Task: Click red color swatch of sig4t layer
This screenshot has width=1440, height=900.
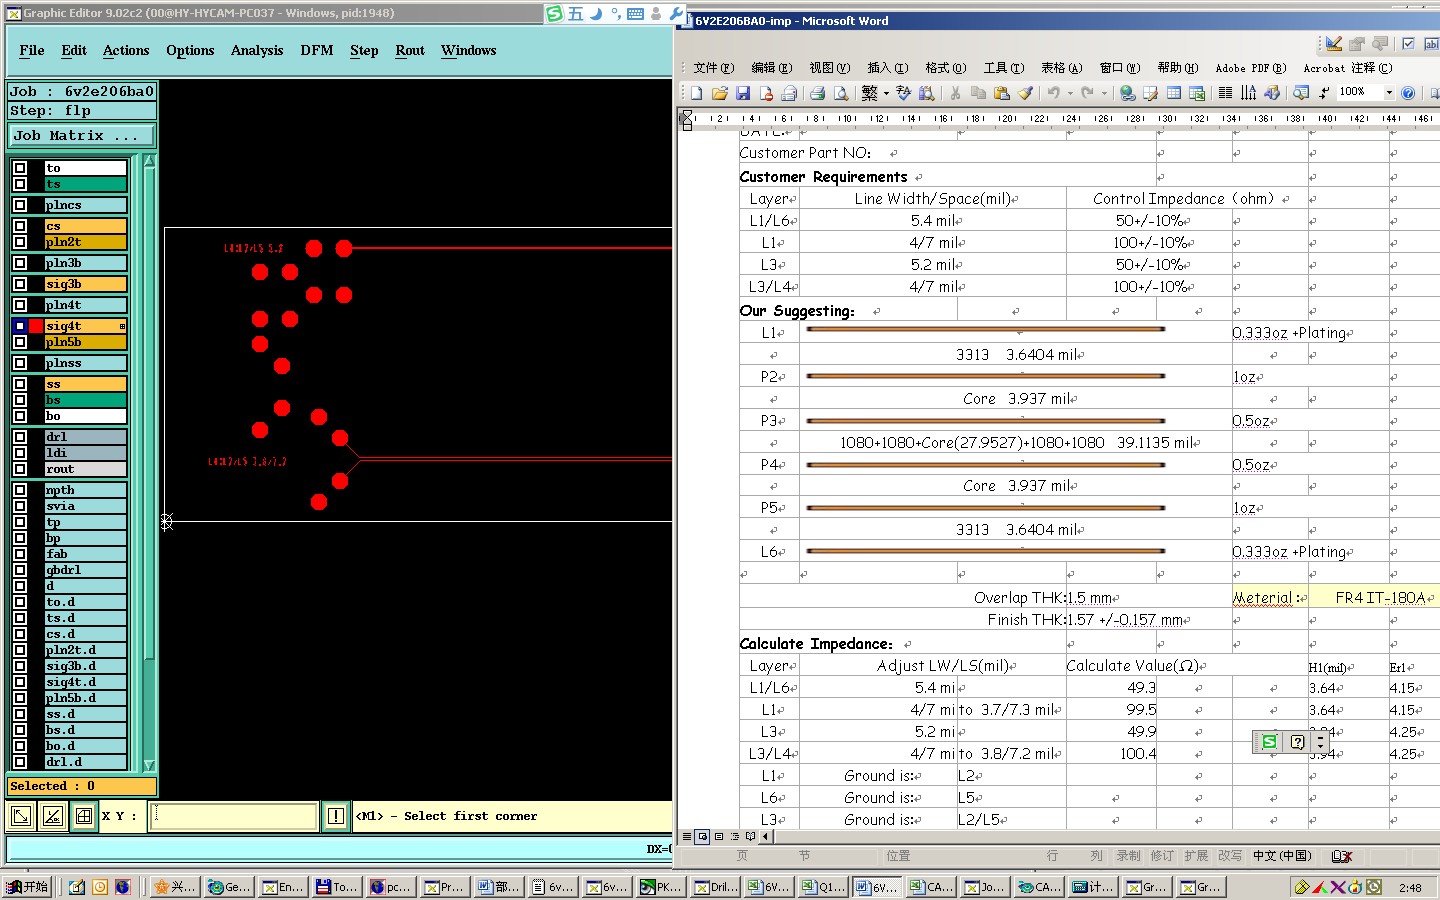Action: click(x=36, y=326)
